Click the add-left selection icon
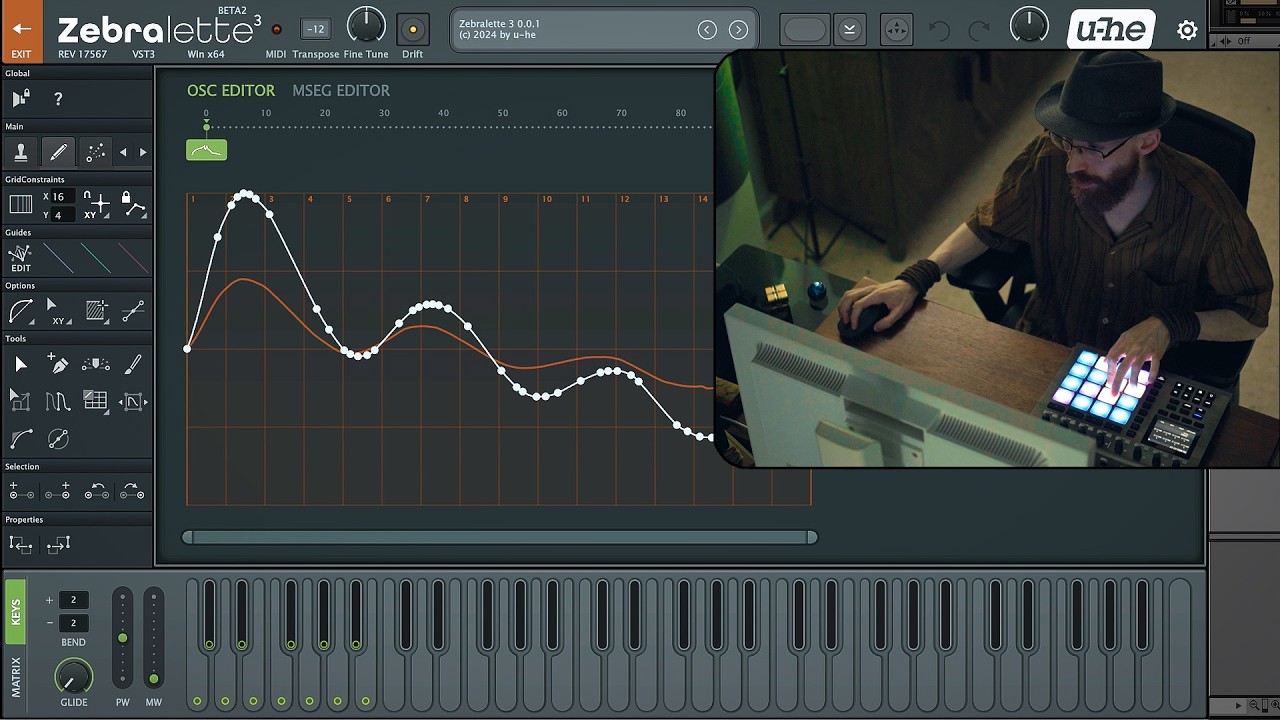This screenshot has width=1280, height=720. [x=20, y=491]
